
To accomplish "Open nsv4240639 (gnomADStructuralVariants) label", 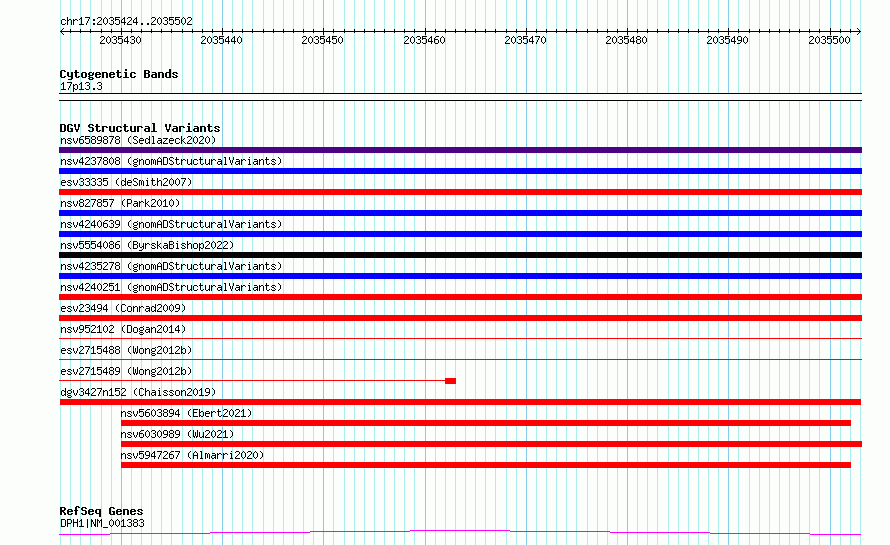I will [x=171, y=224].
